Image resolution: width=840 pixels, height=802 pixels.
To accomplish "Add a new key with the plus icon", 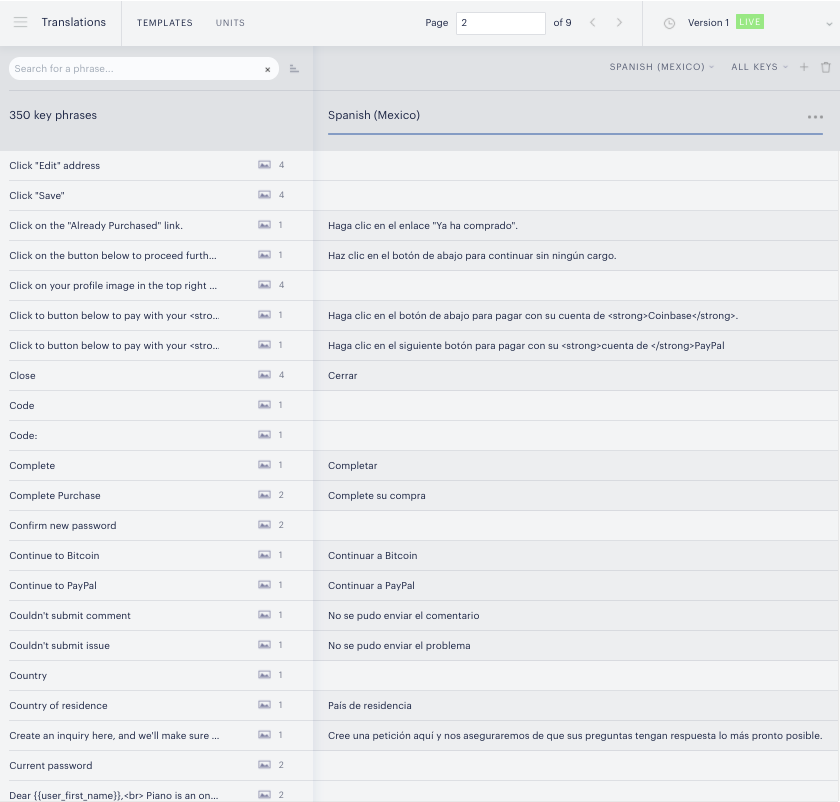I will pyautogui.click(x=804, y=67).
